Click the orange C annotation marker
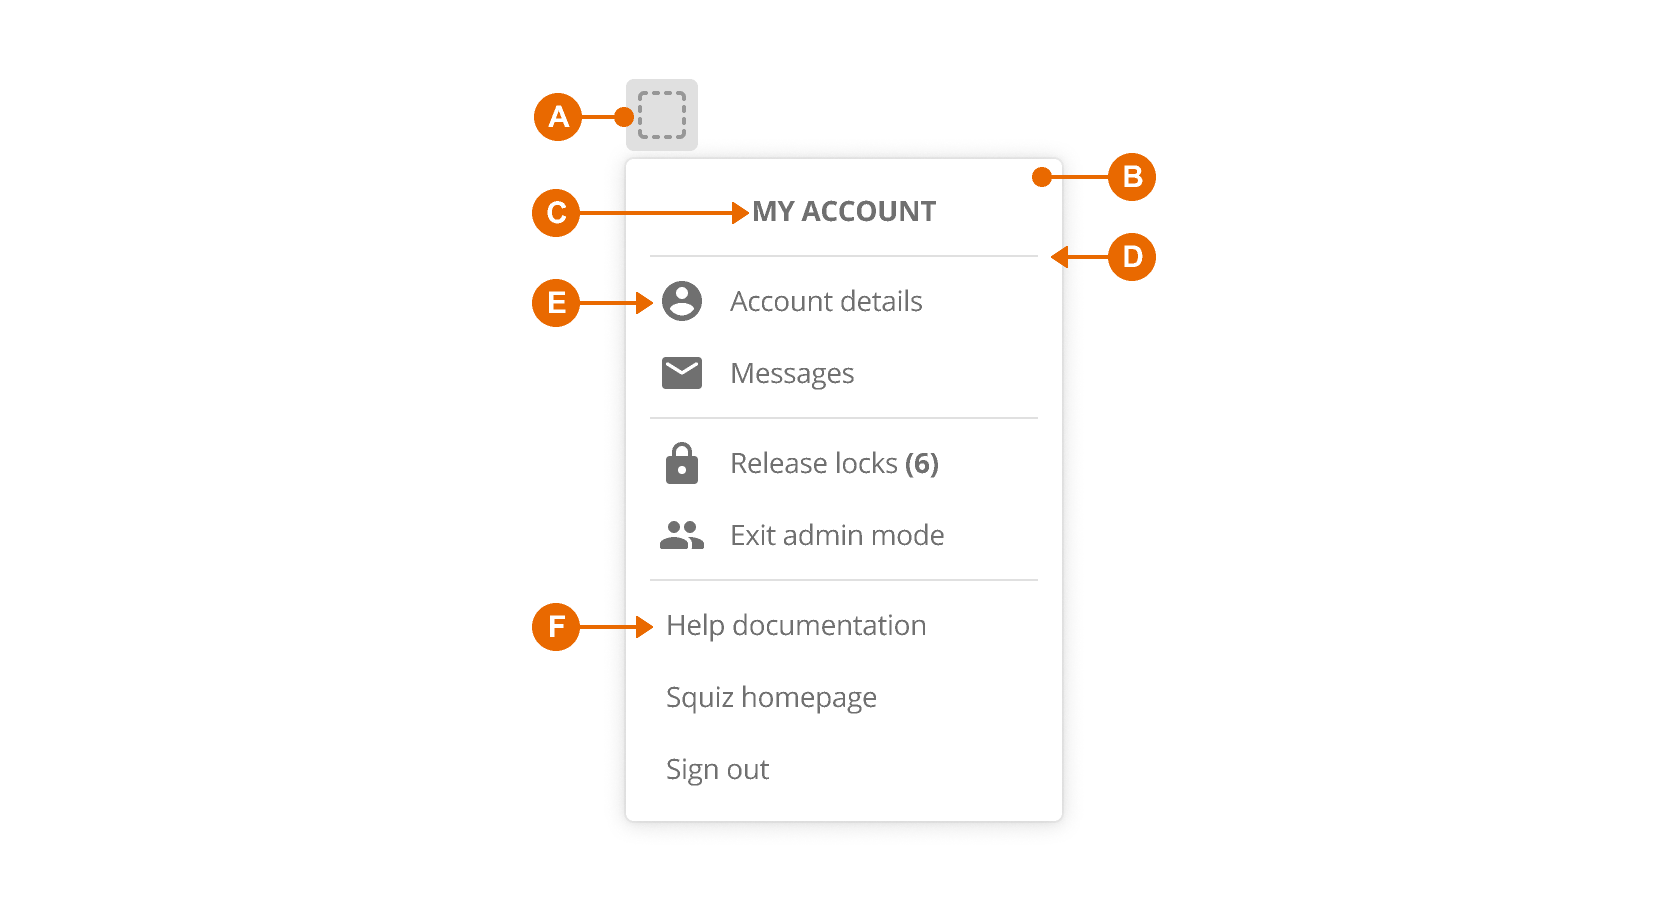Viewport: 1680px width, 904px height. click(x=556, y=213)
